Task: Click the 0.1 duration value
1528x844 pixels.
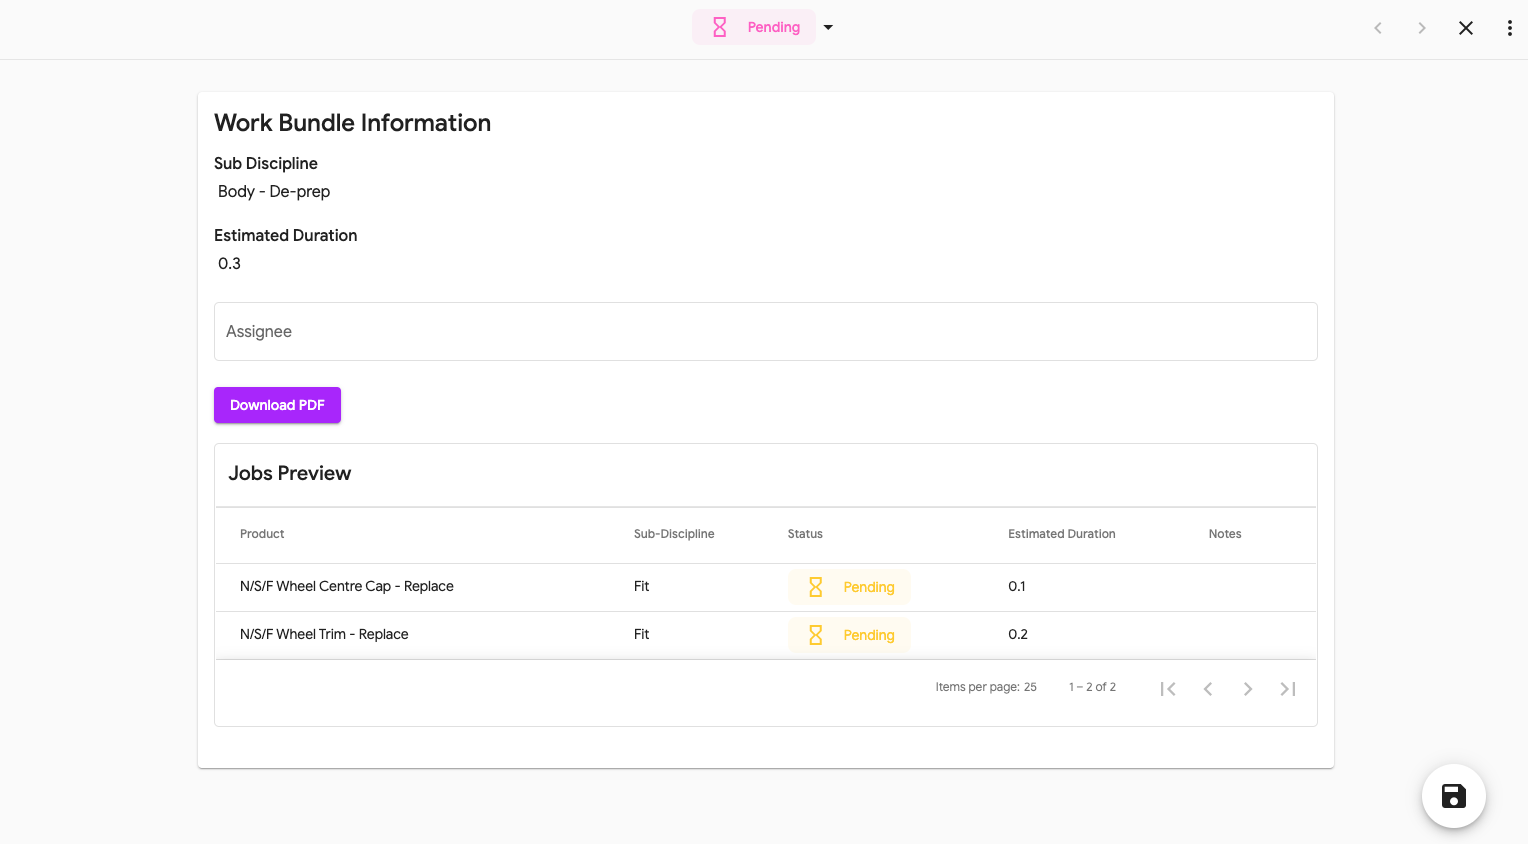Action: [x=1017, y=586]
